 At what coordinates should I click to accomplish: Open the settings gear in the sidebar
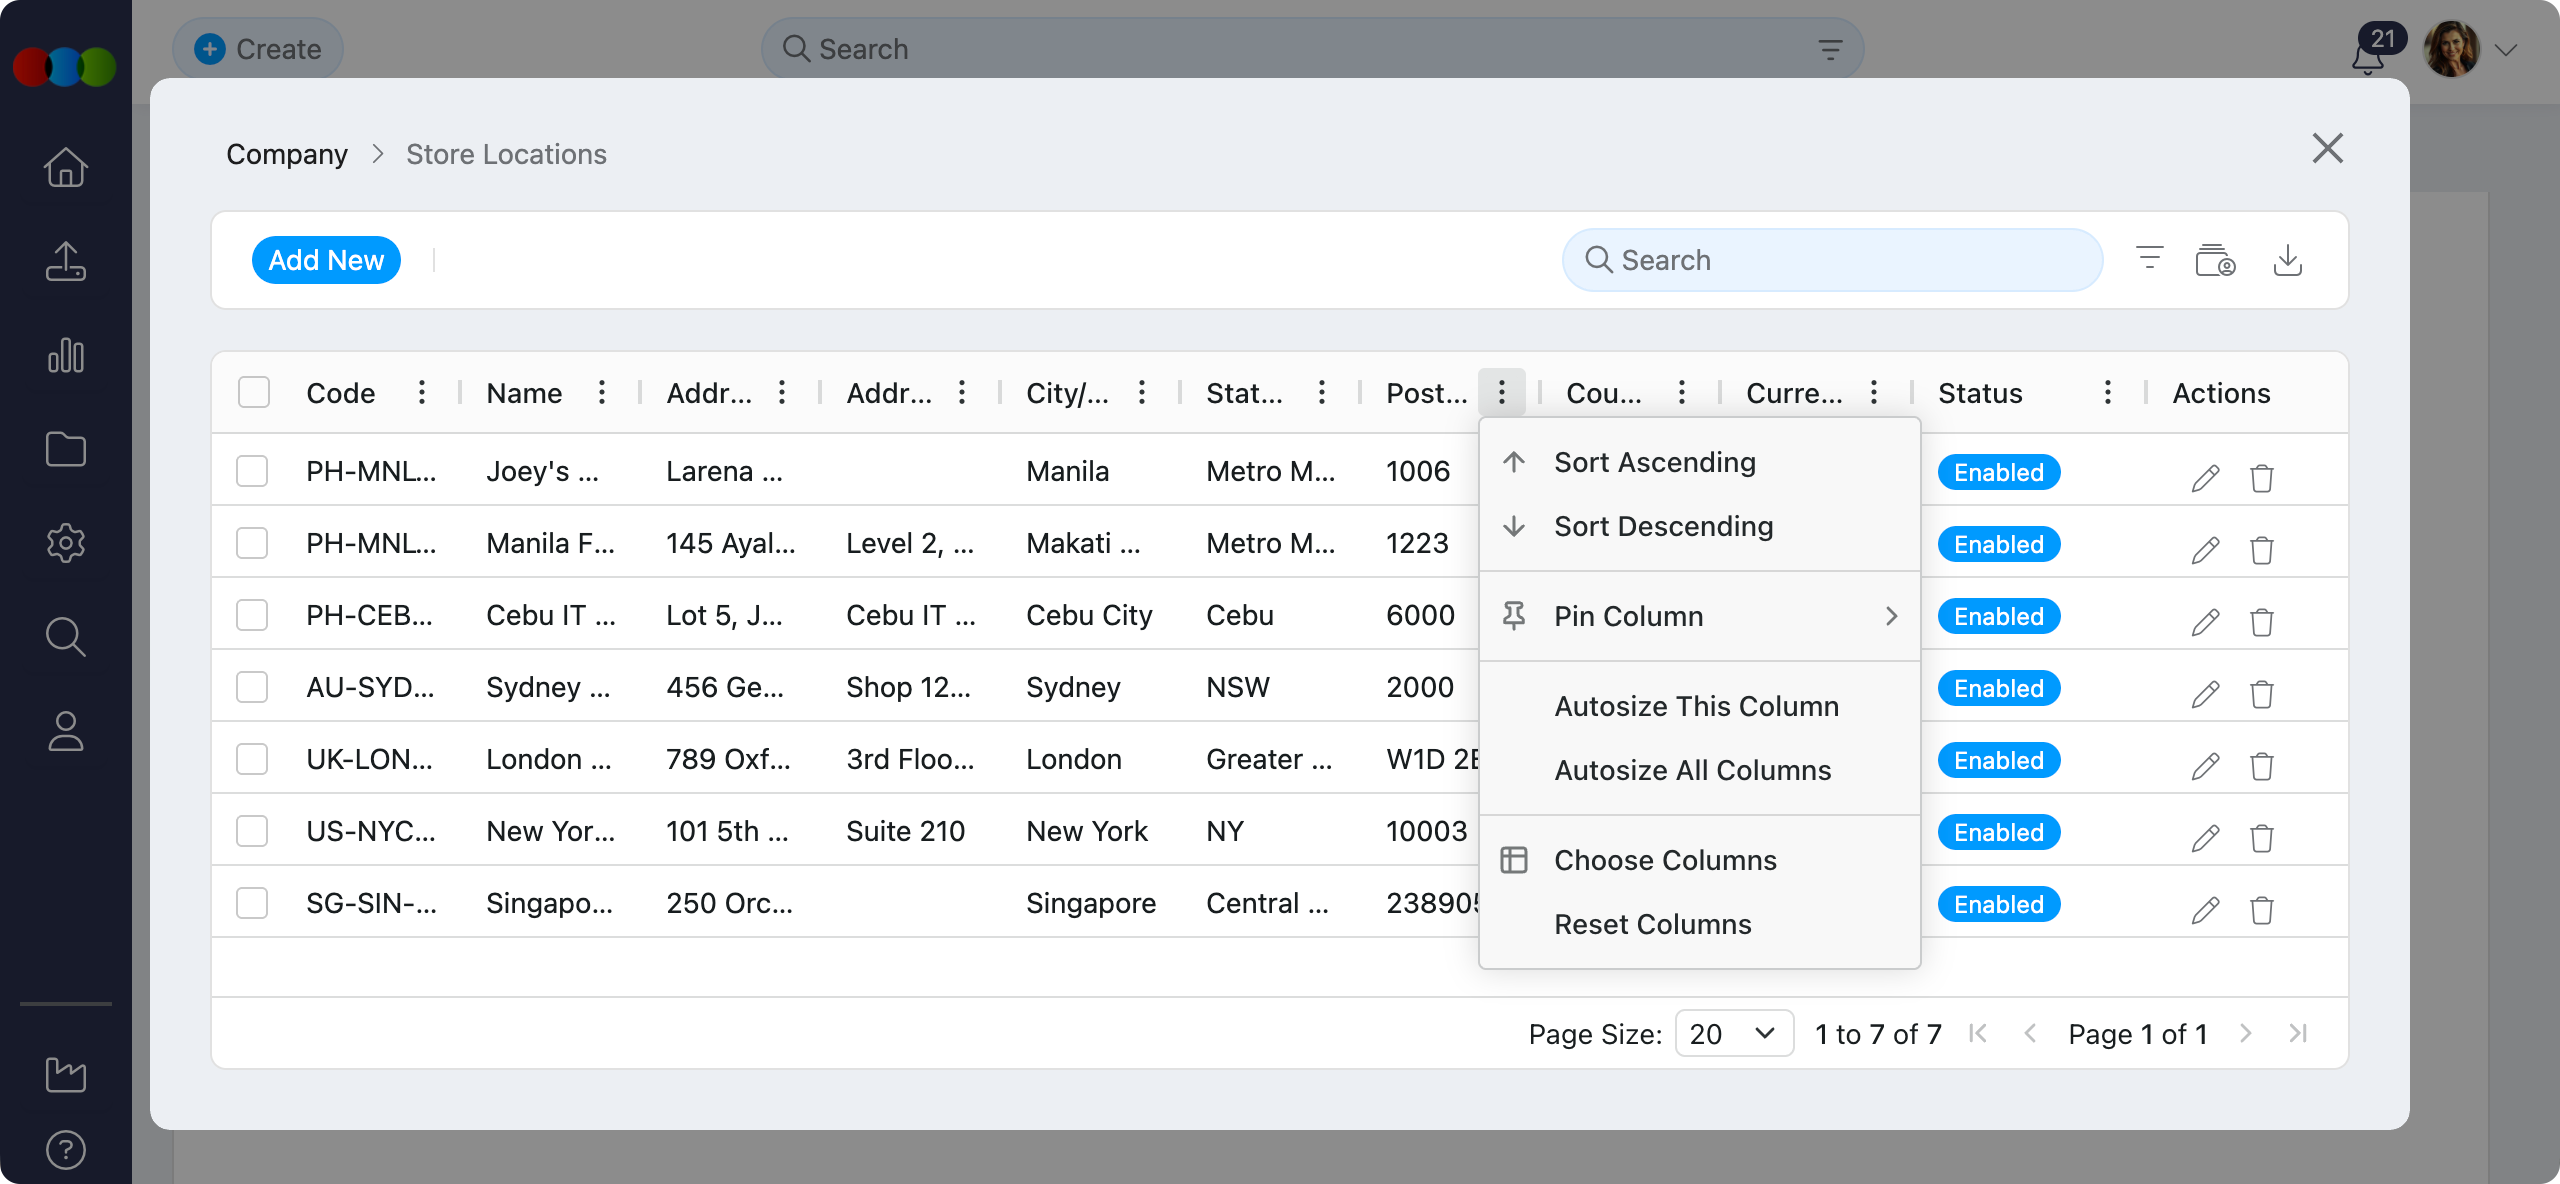(x=65, y=543)
